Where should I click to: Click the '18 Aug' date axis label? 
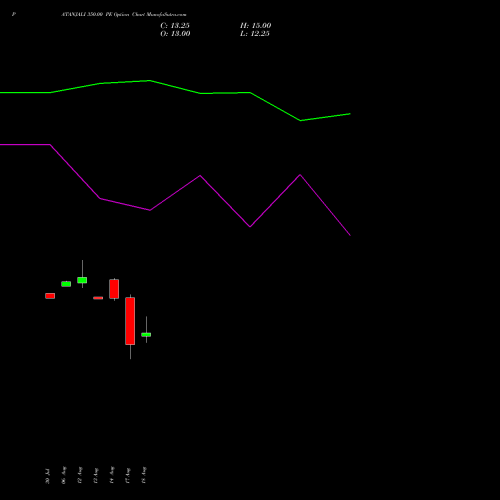tap(144, 475)
